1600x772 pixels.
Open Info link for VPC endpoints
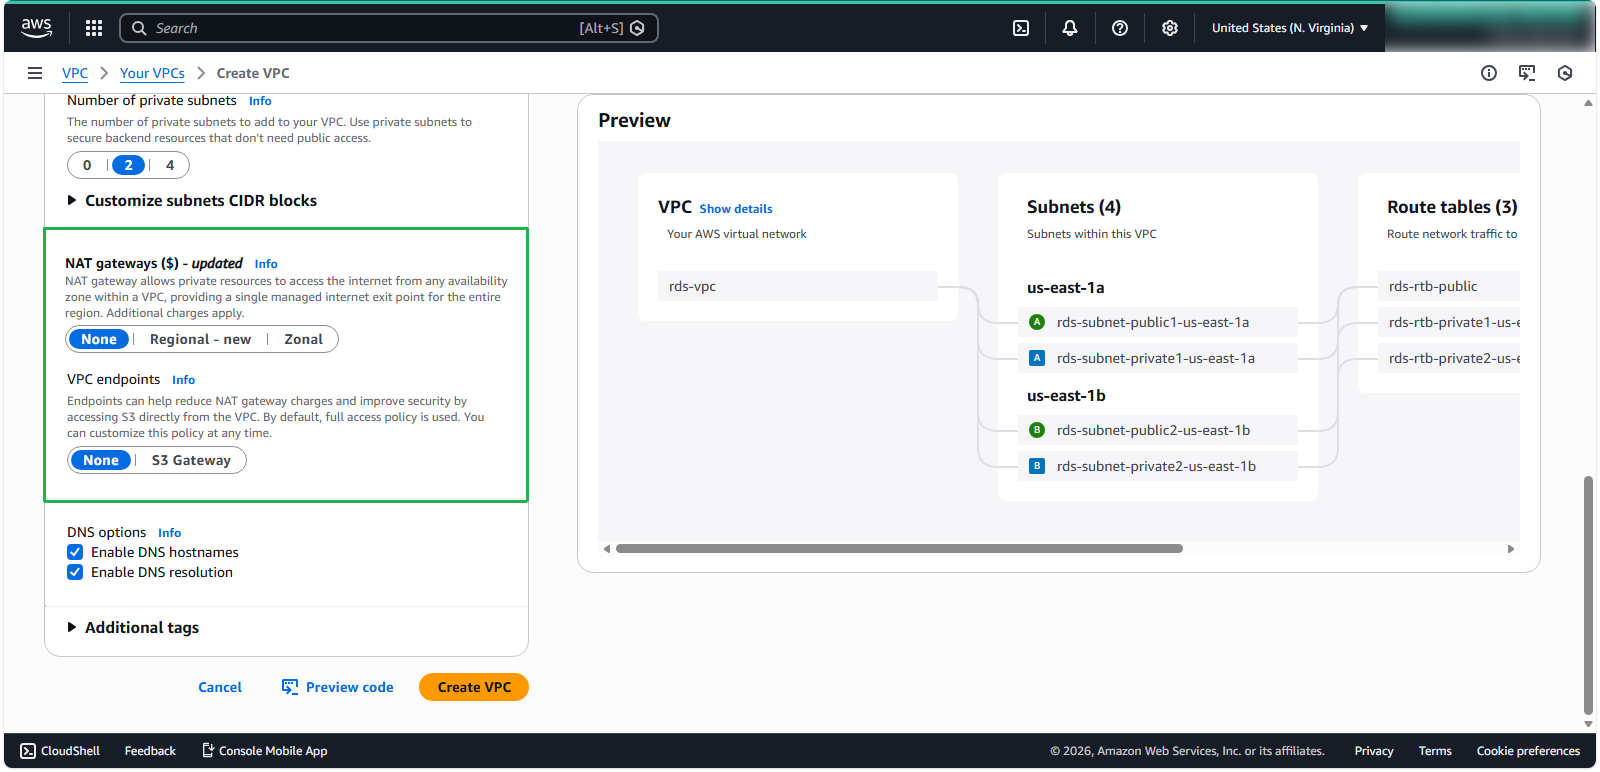183,380
